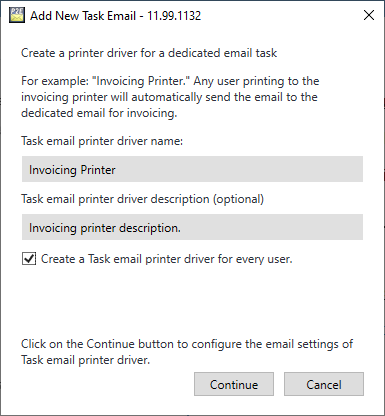Click the 'Add New Task Email' title text
Viewport: 385px width, 416px height.
[83, 16]
